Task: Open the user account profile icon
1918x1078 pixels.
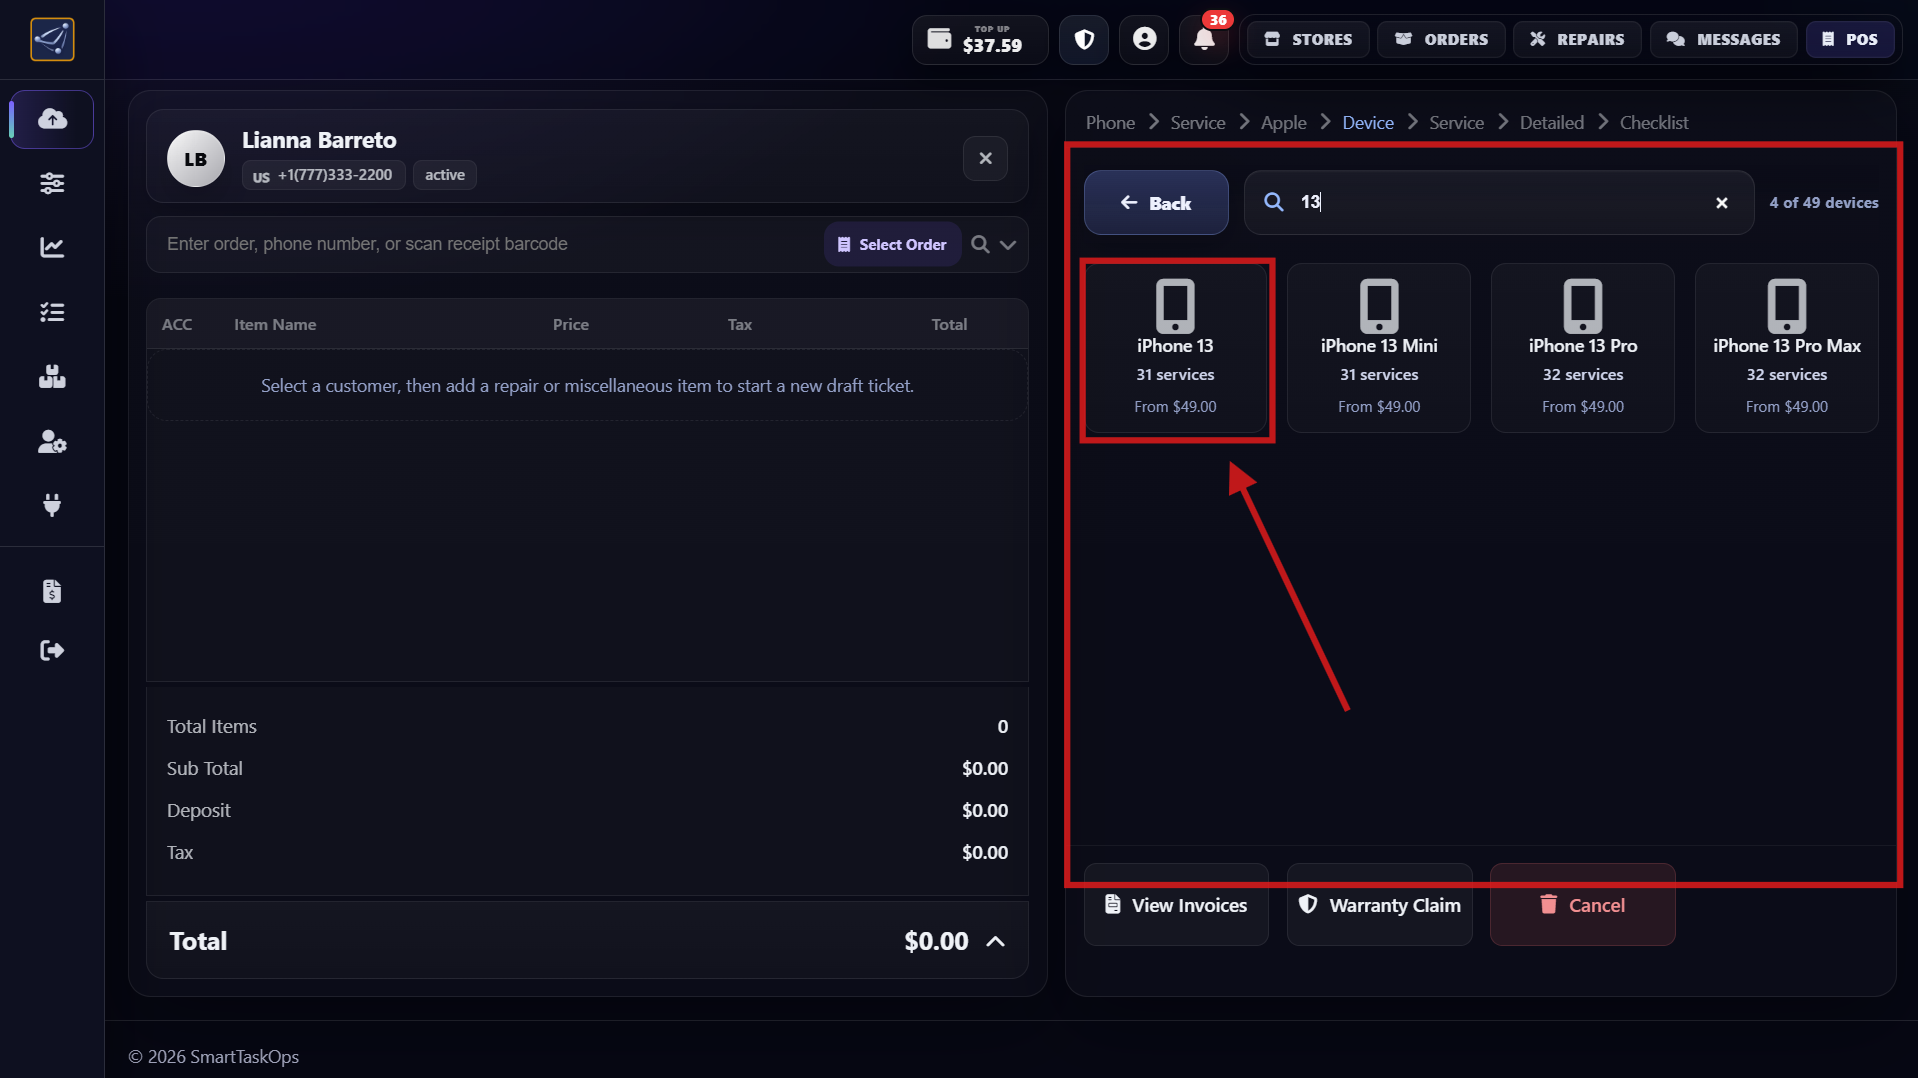Action: coord(1144,40)
